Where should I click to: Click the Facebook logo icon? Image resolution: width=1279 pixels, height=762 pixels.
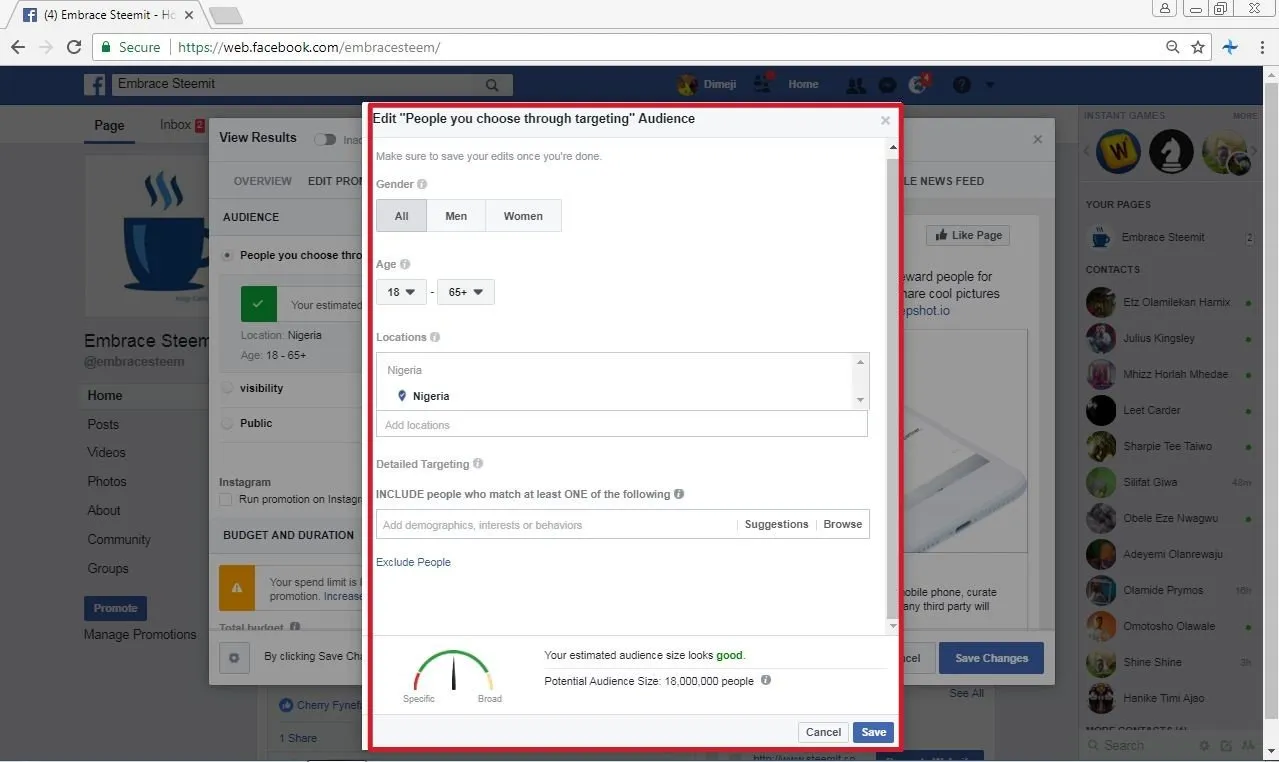pos(96,85)
